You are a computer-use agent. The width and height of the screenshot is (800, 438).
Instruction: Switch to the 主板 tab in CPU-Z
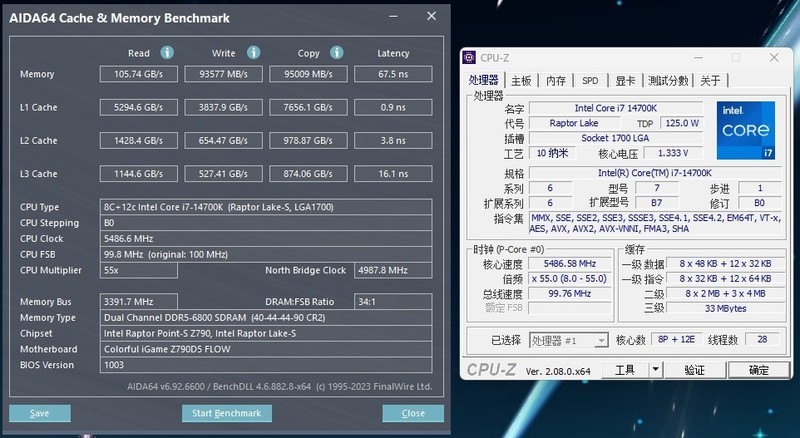click(x=521, y=81)
